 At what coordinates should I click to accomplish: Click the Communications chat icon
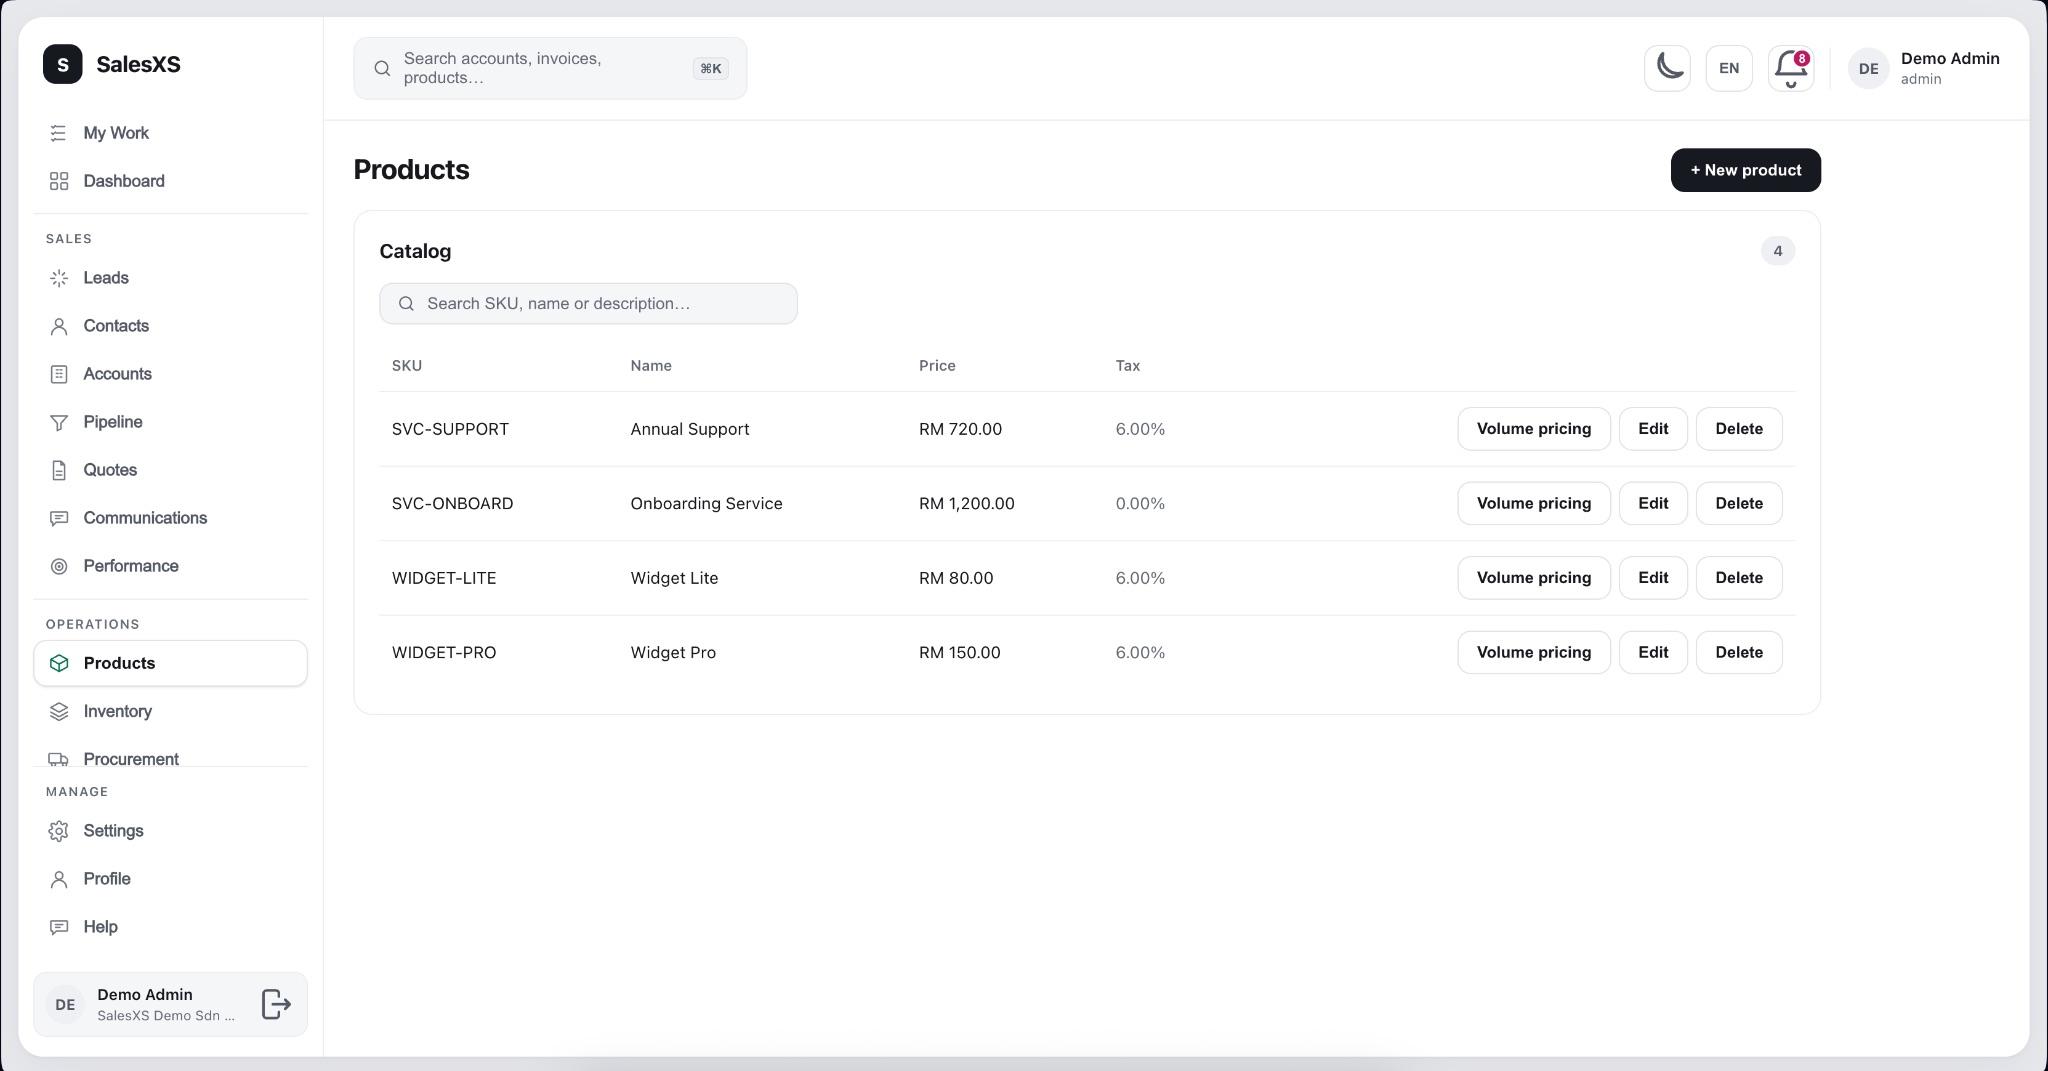click(59, 518)
